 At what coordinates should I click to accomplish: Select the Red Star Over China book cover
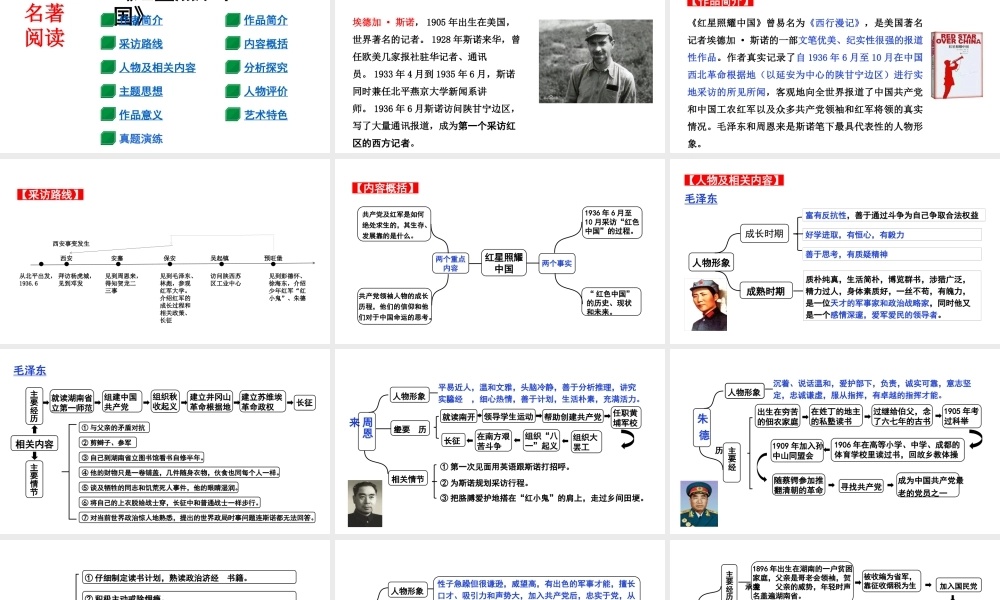point(957,65)
